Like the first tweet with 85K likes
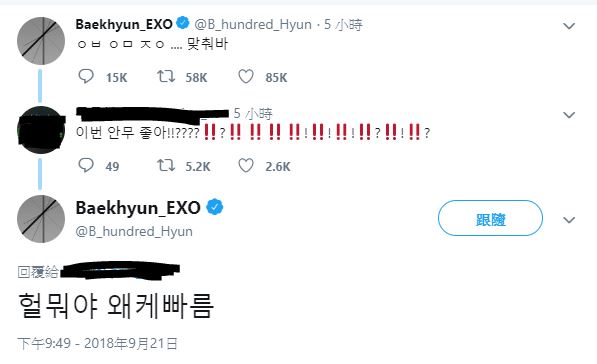 tap(246, 77)
